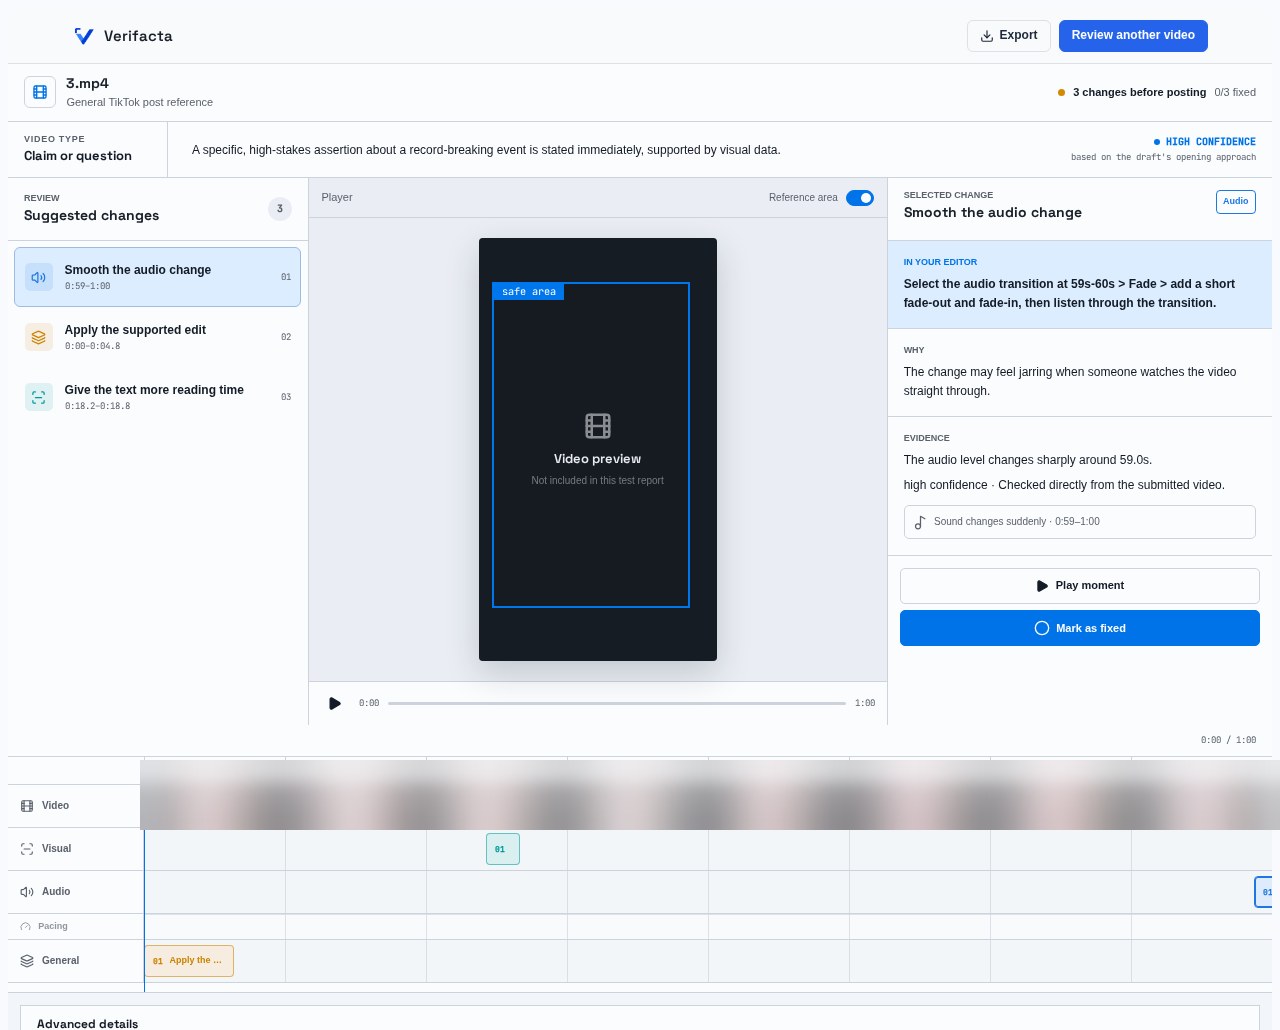Click the HIGH CONFIDENCE label
The width and height of the screenshot is (1280, 1030).
[x=1205, y=142]
